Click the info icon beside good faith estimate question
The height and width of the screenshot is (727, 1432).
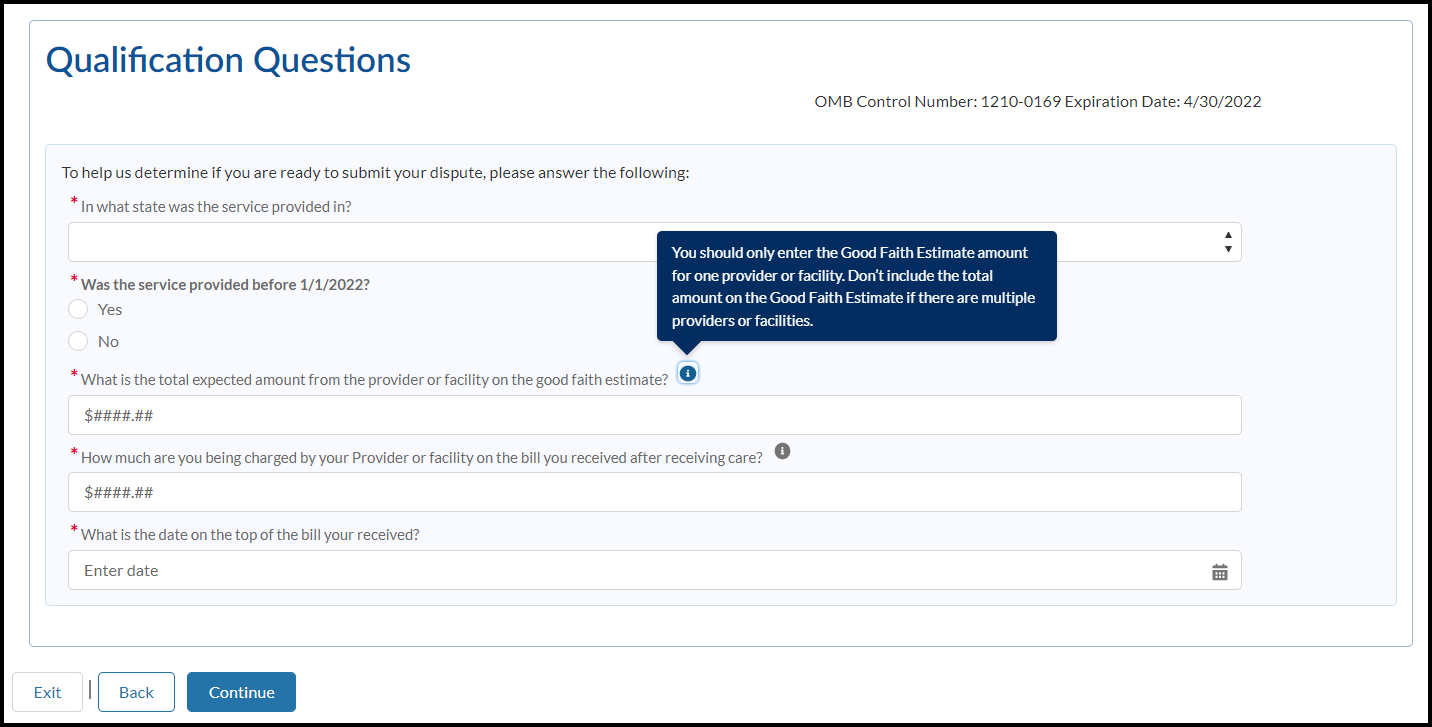click(x=687, y=373)
